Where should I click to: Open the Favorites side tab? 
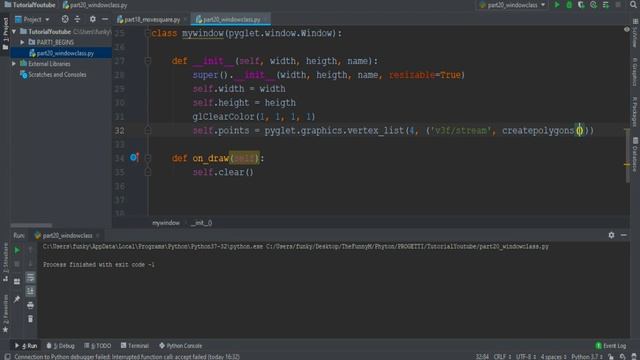click(x=5, y=313)
